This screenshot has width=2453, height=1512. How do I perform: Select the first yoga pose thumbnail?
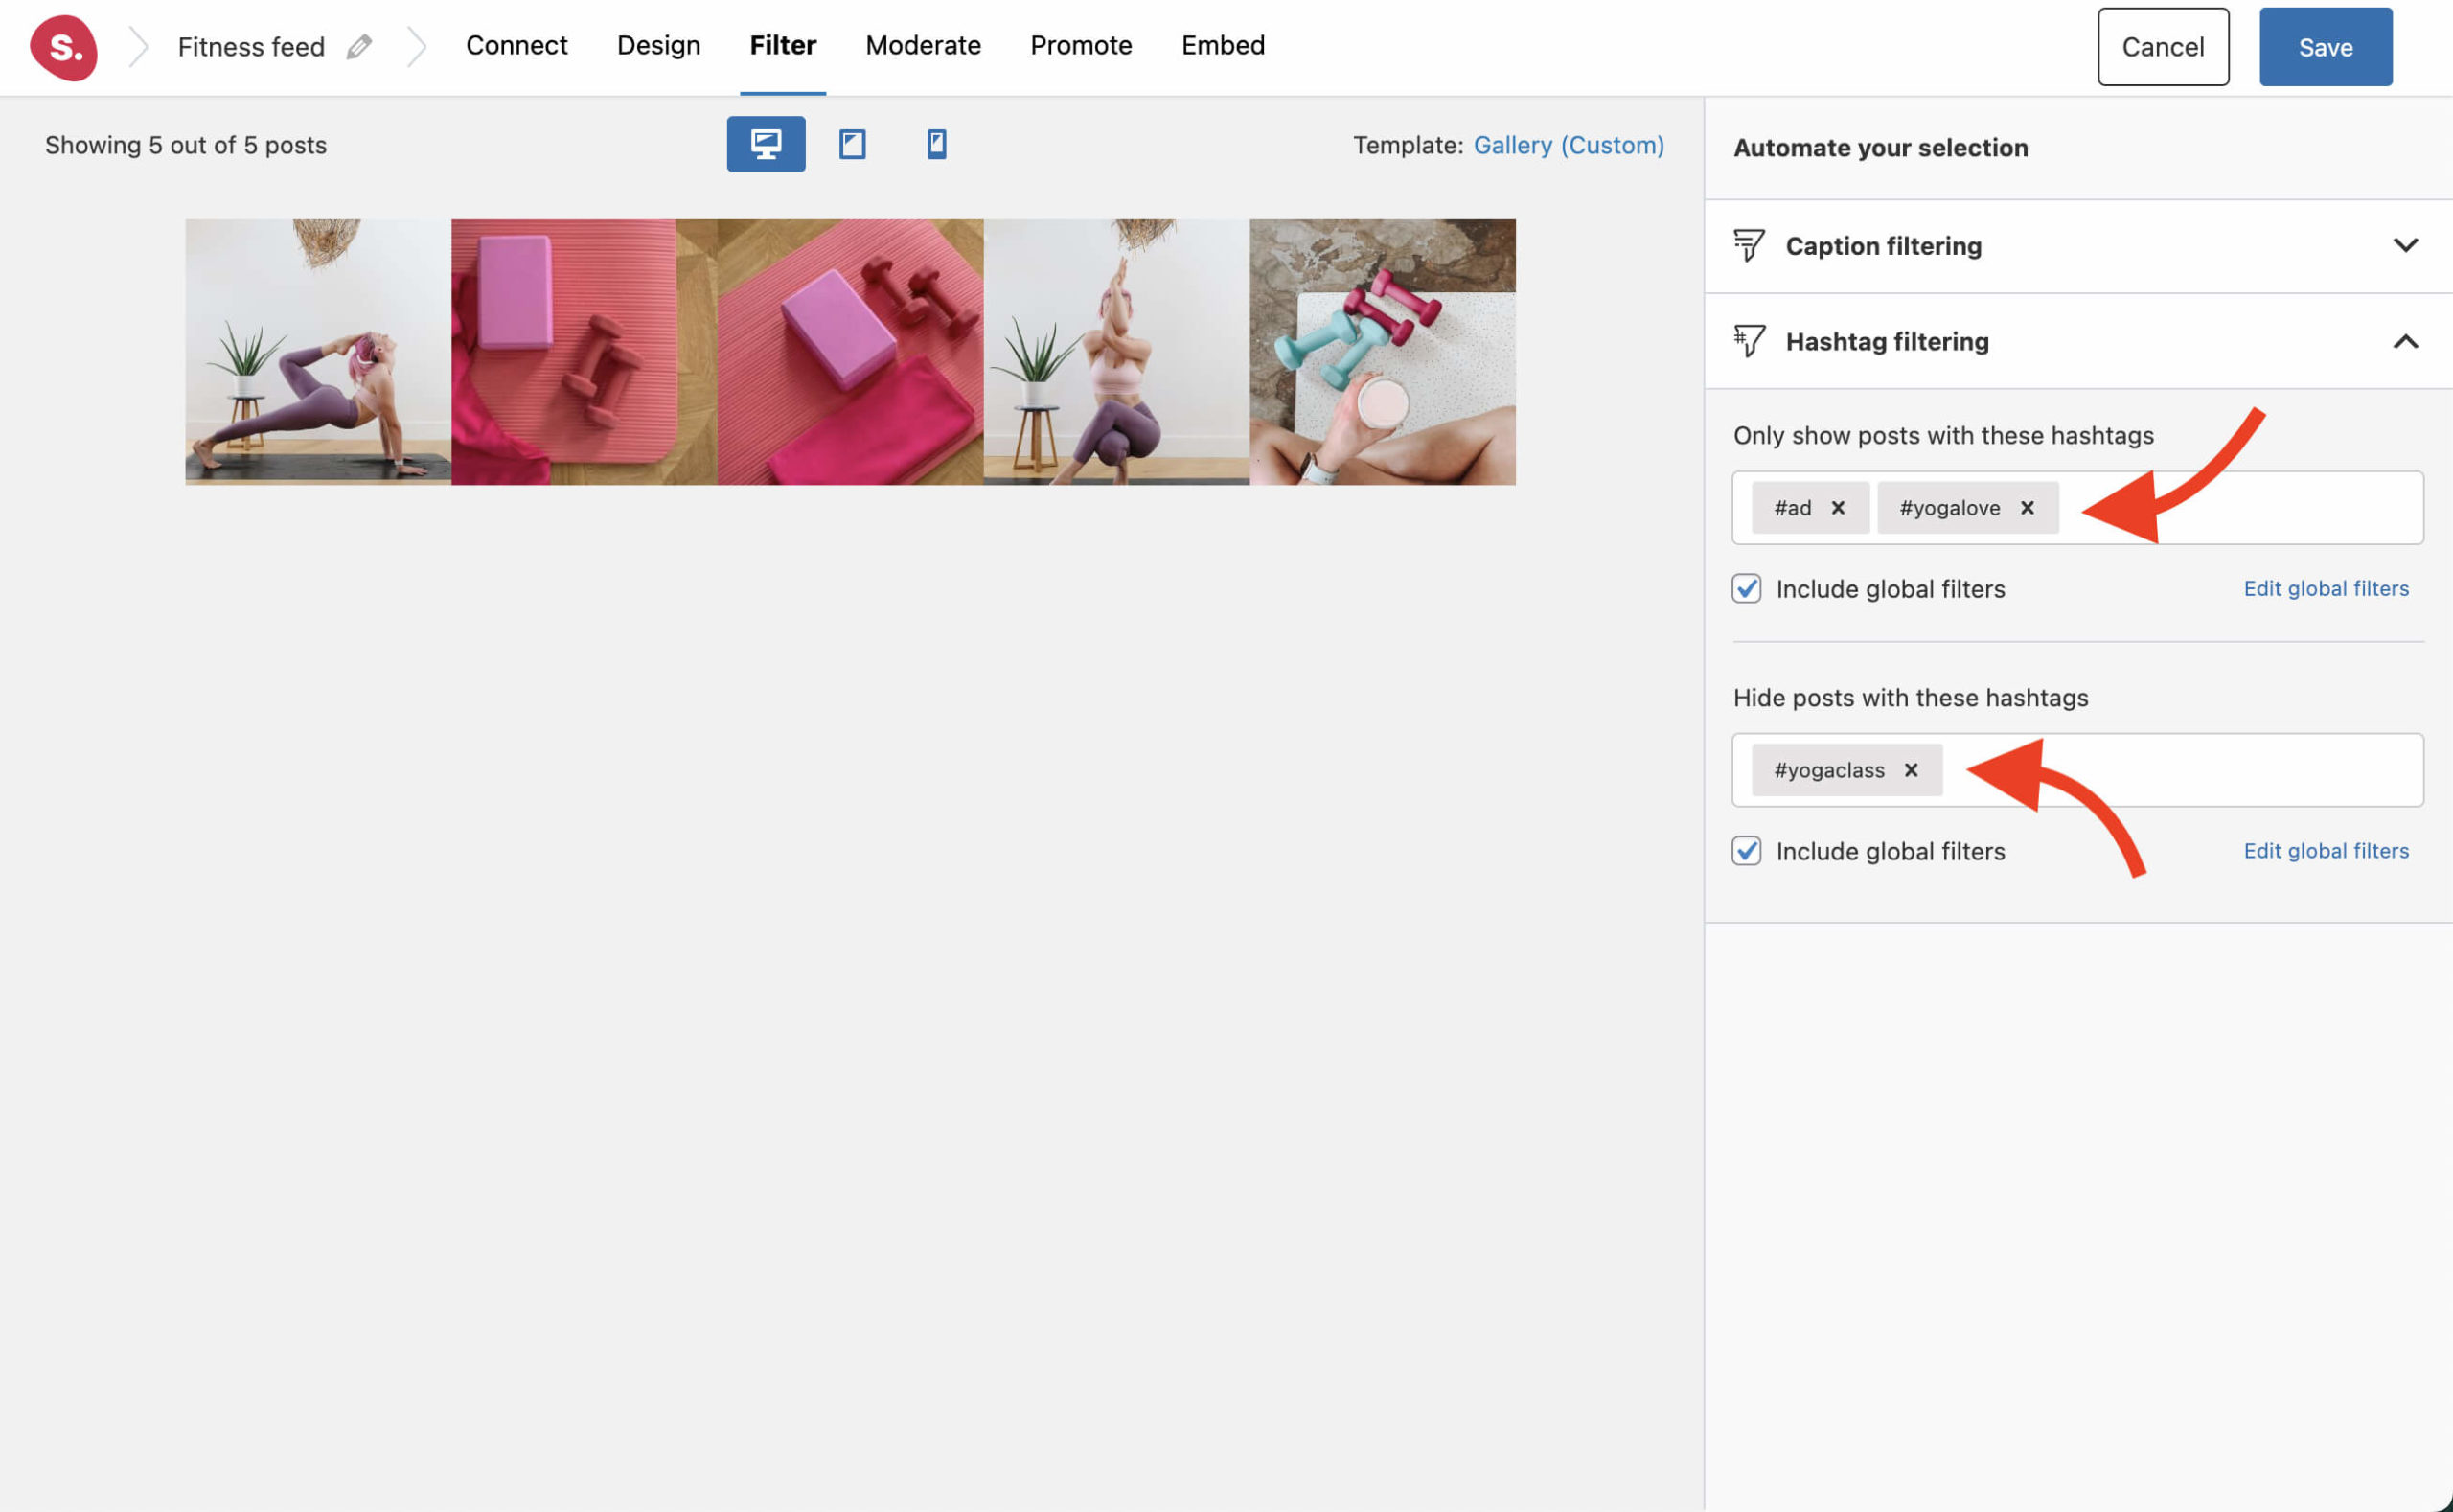coord(317,352)
